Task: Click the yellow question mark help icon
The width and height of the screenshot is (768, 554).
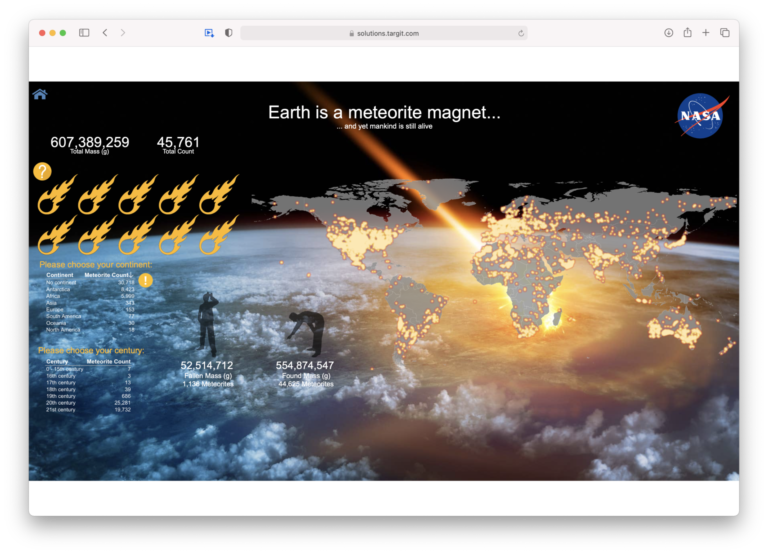Action: (x=43, y=171)
